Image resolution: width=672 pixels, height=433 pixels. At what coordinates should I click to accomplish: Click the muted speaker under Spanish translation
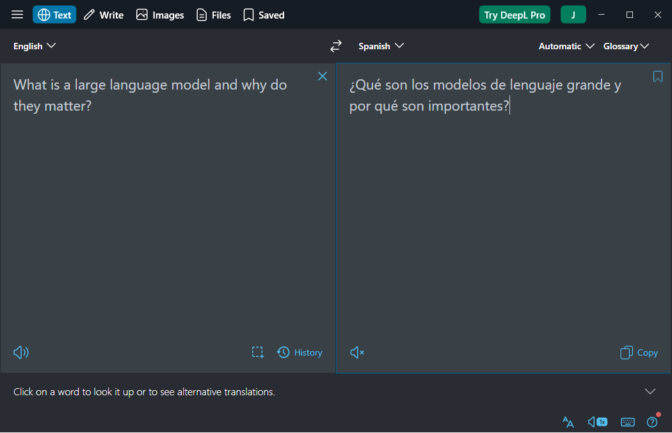357,352
